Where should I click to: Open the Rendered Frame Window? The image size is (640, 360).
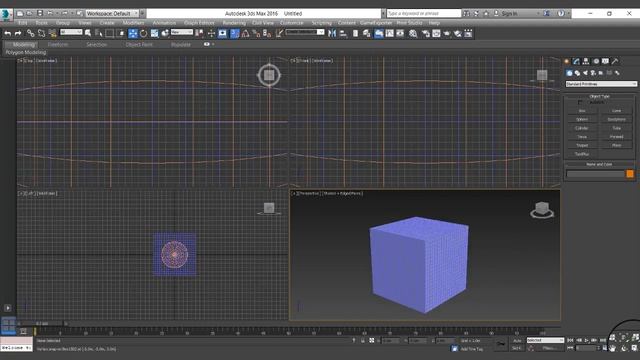pyautogui.click(x=436, y=33)
